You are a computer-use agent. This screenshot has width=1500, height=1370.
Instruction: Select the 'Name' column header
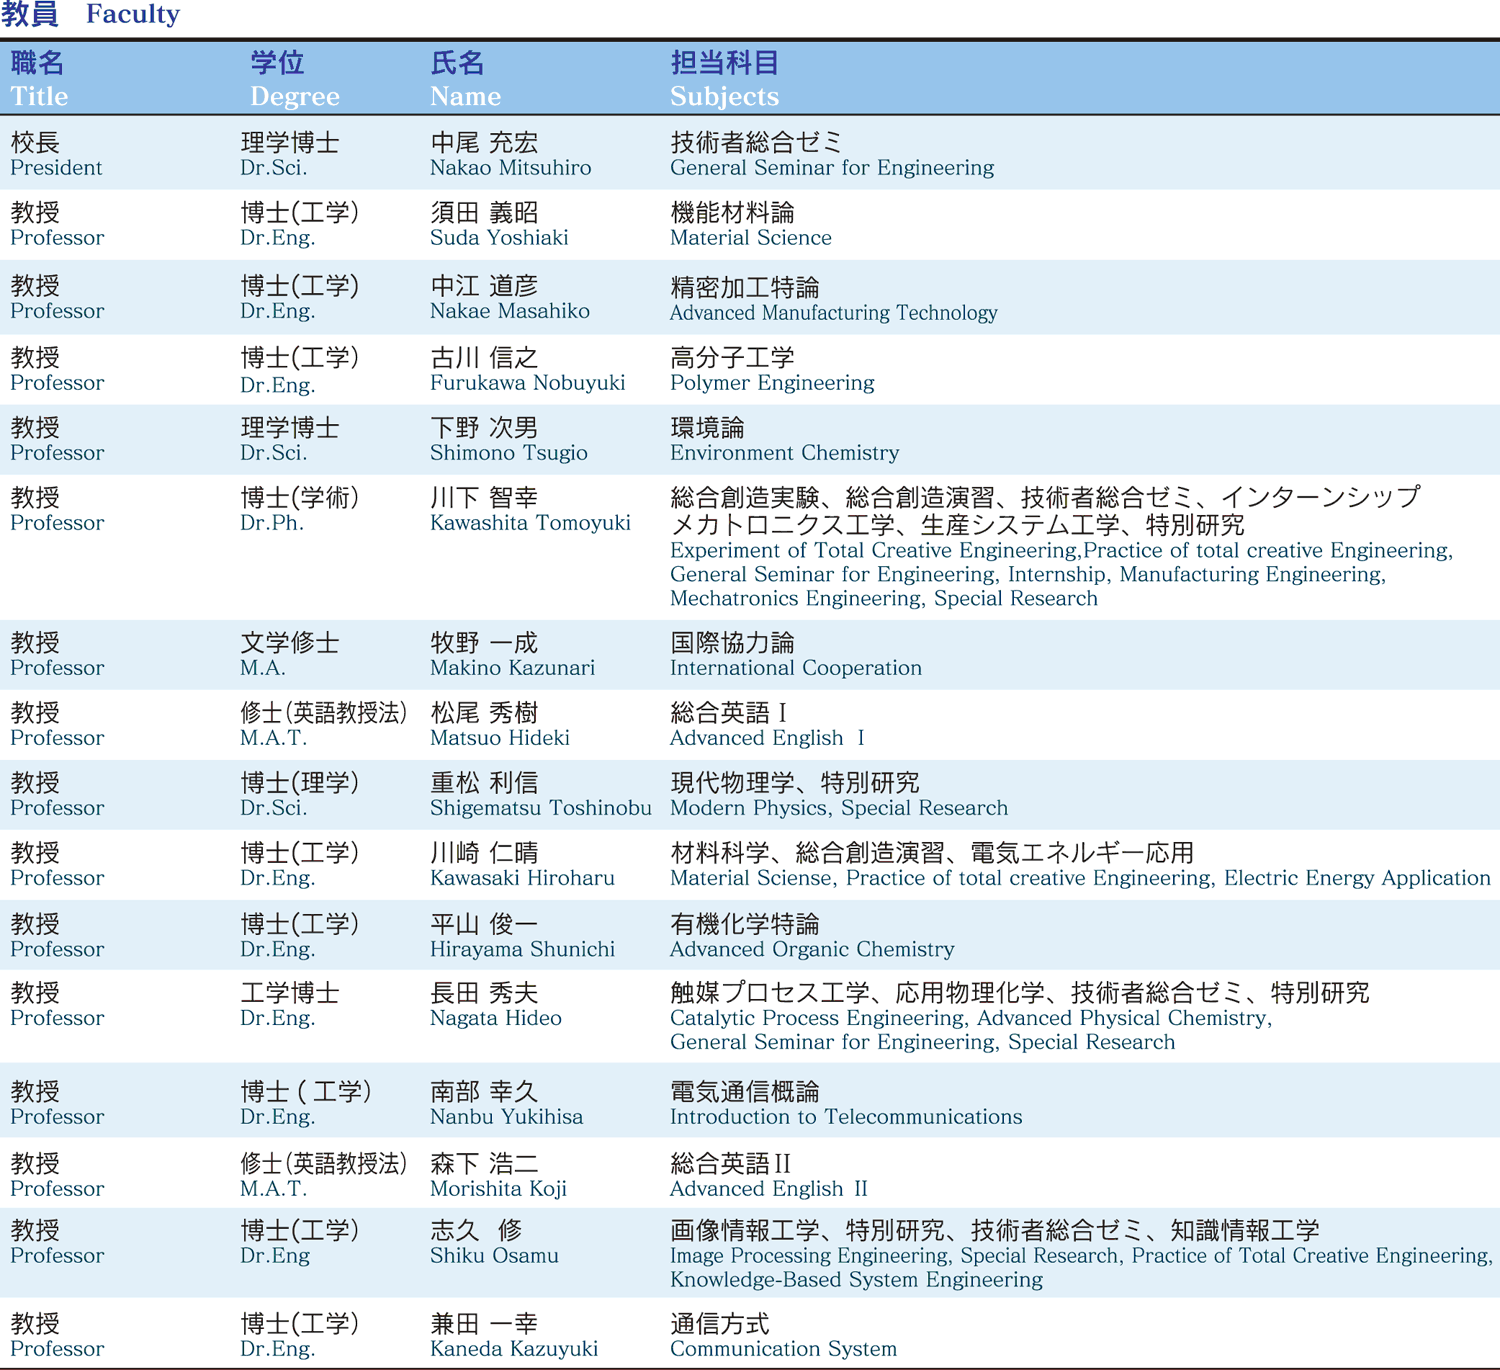pos(466,97)
